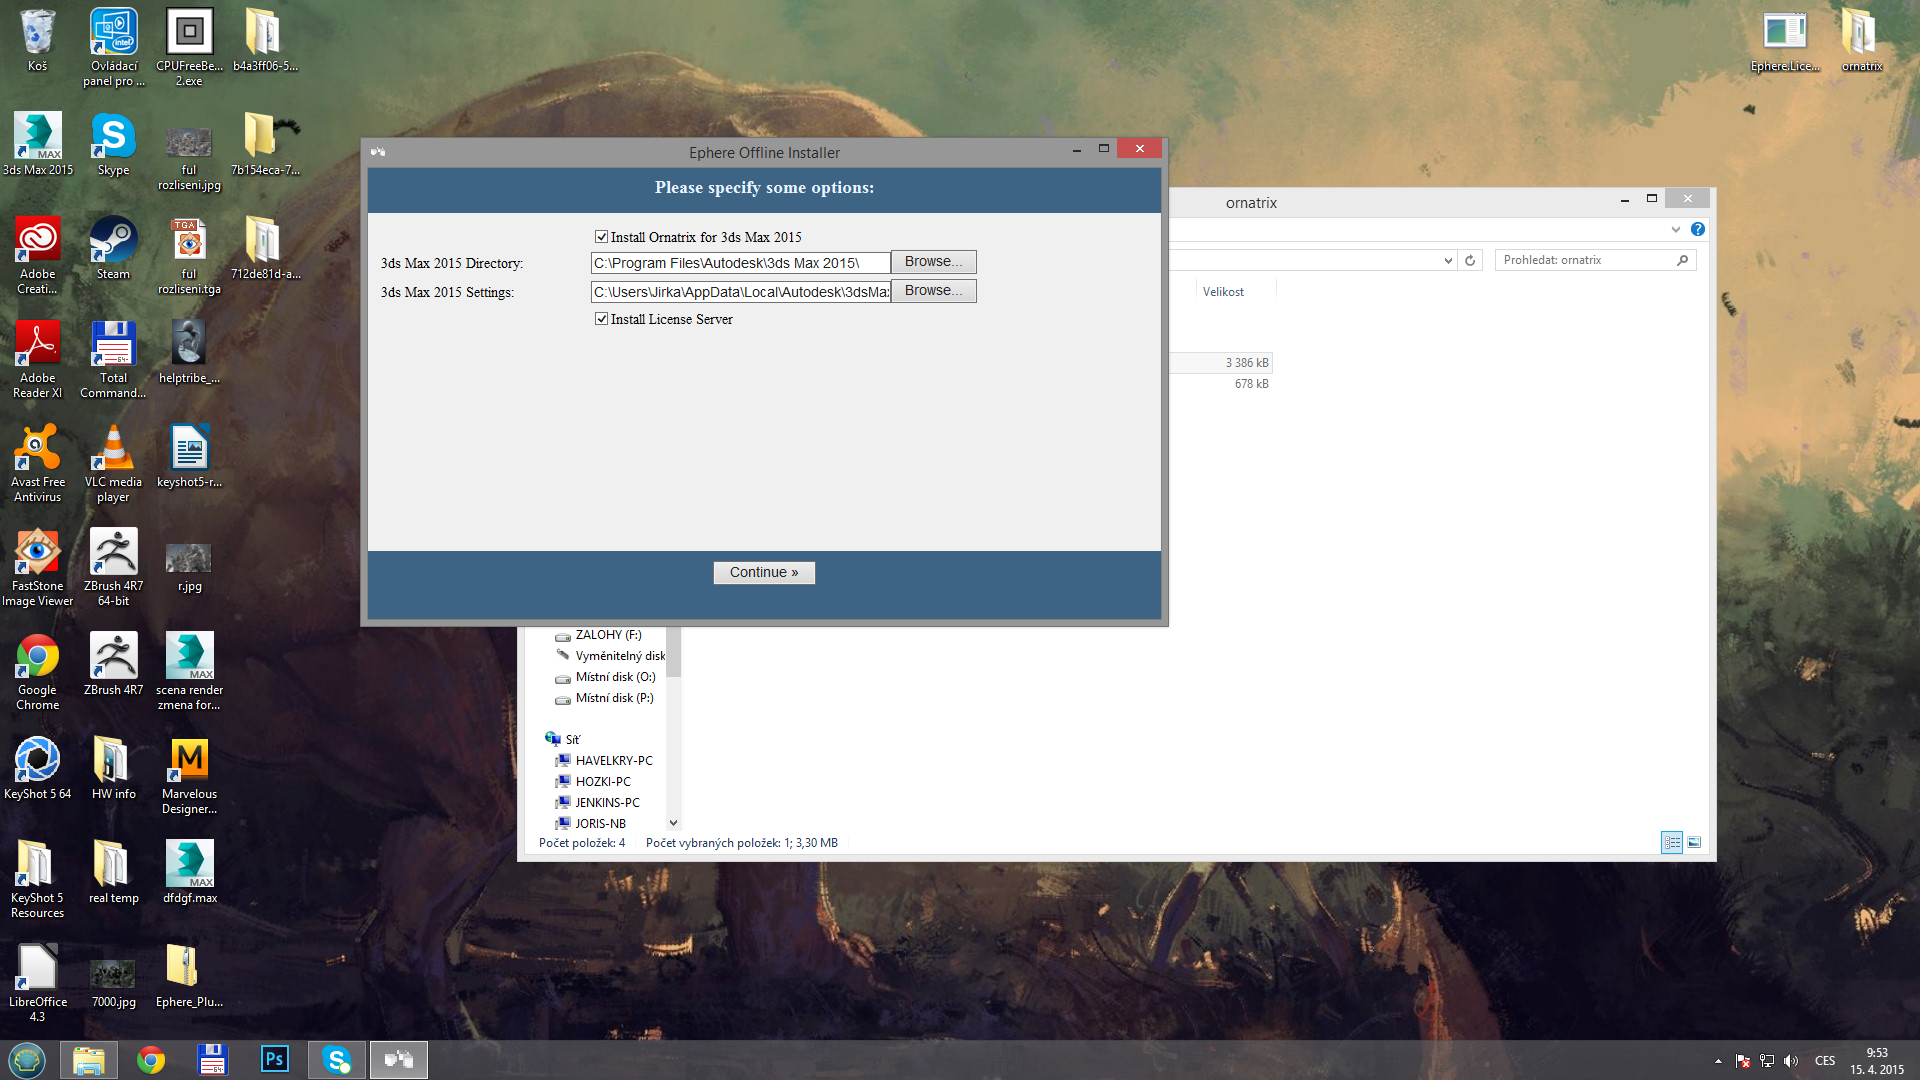Click the CES keyboard language indicator

(x=1825, y=1061)
